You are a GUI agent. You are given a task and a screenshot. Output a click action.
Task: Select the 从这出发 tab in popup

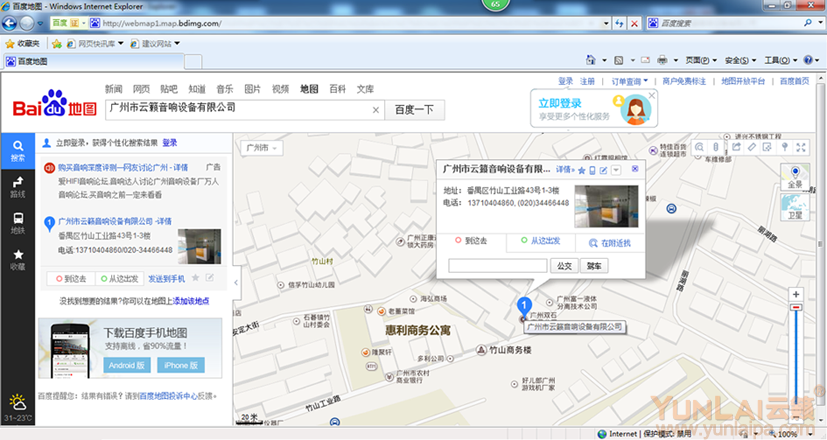[541, 241]
